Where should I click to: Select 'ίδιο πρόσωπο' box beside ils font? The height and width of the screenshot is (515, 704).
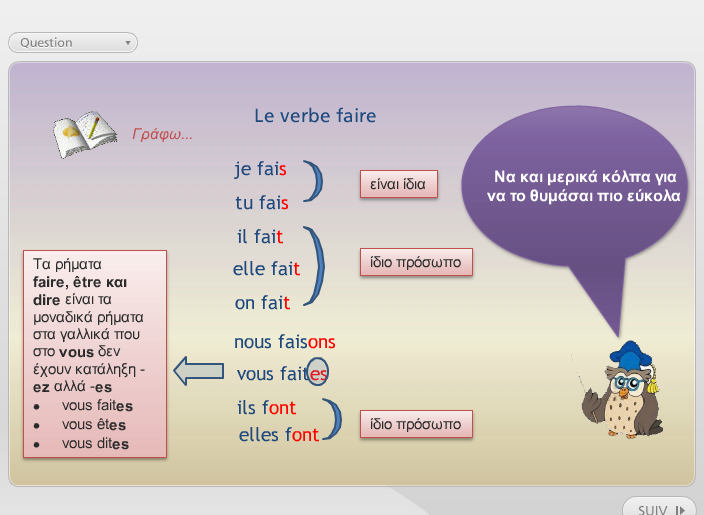tap(415, 424)
